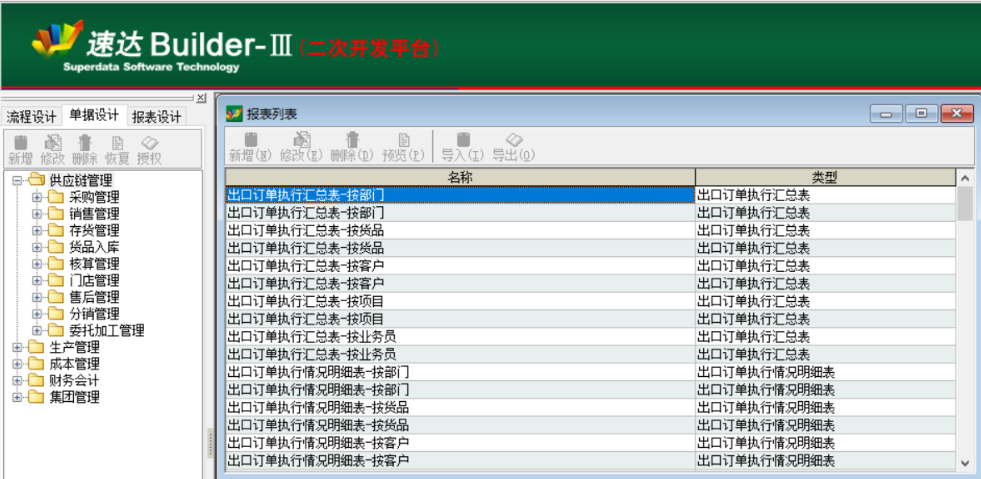Viewport: 981px width, 479px height.
Task: Click the 名称 column header
Action: pyautogui.click(x=460, y=177)
